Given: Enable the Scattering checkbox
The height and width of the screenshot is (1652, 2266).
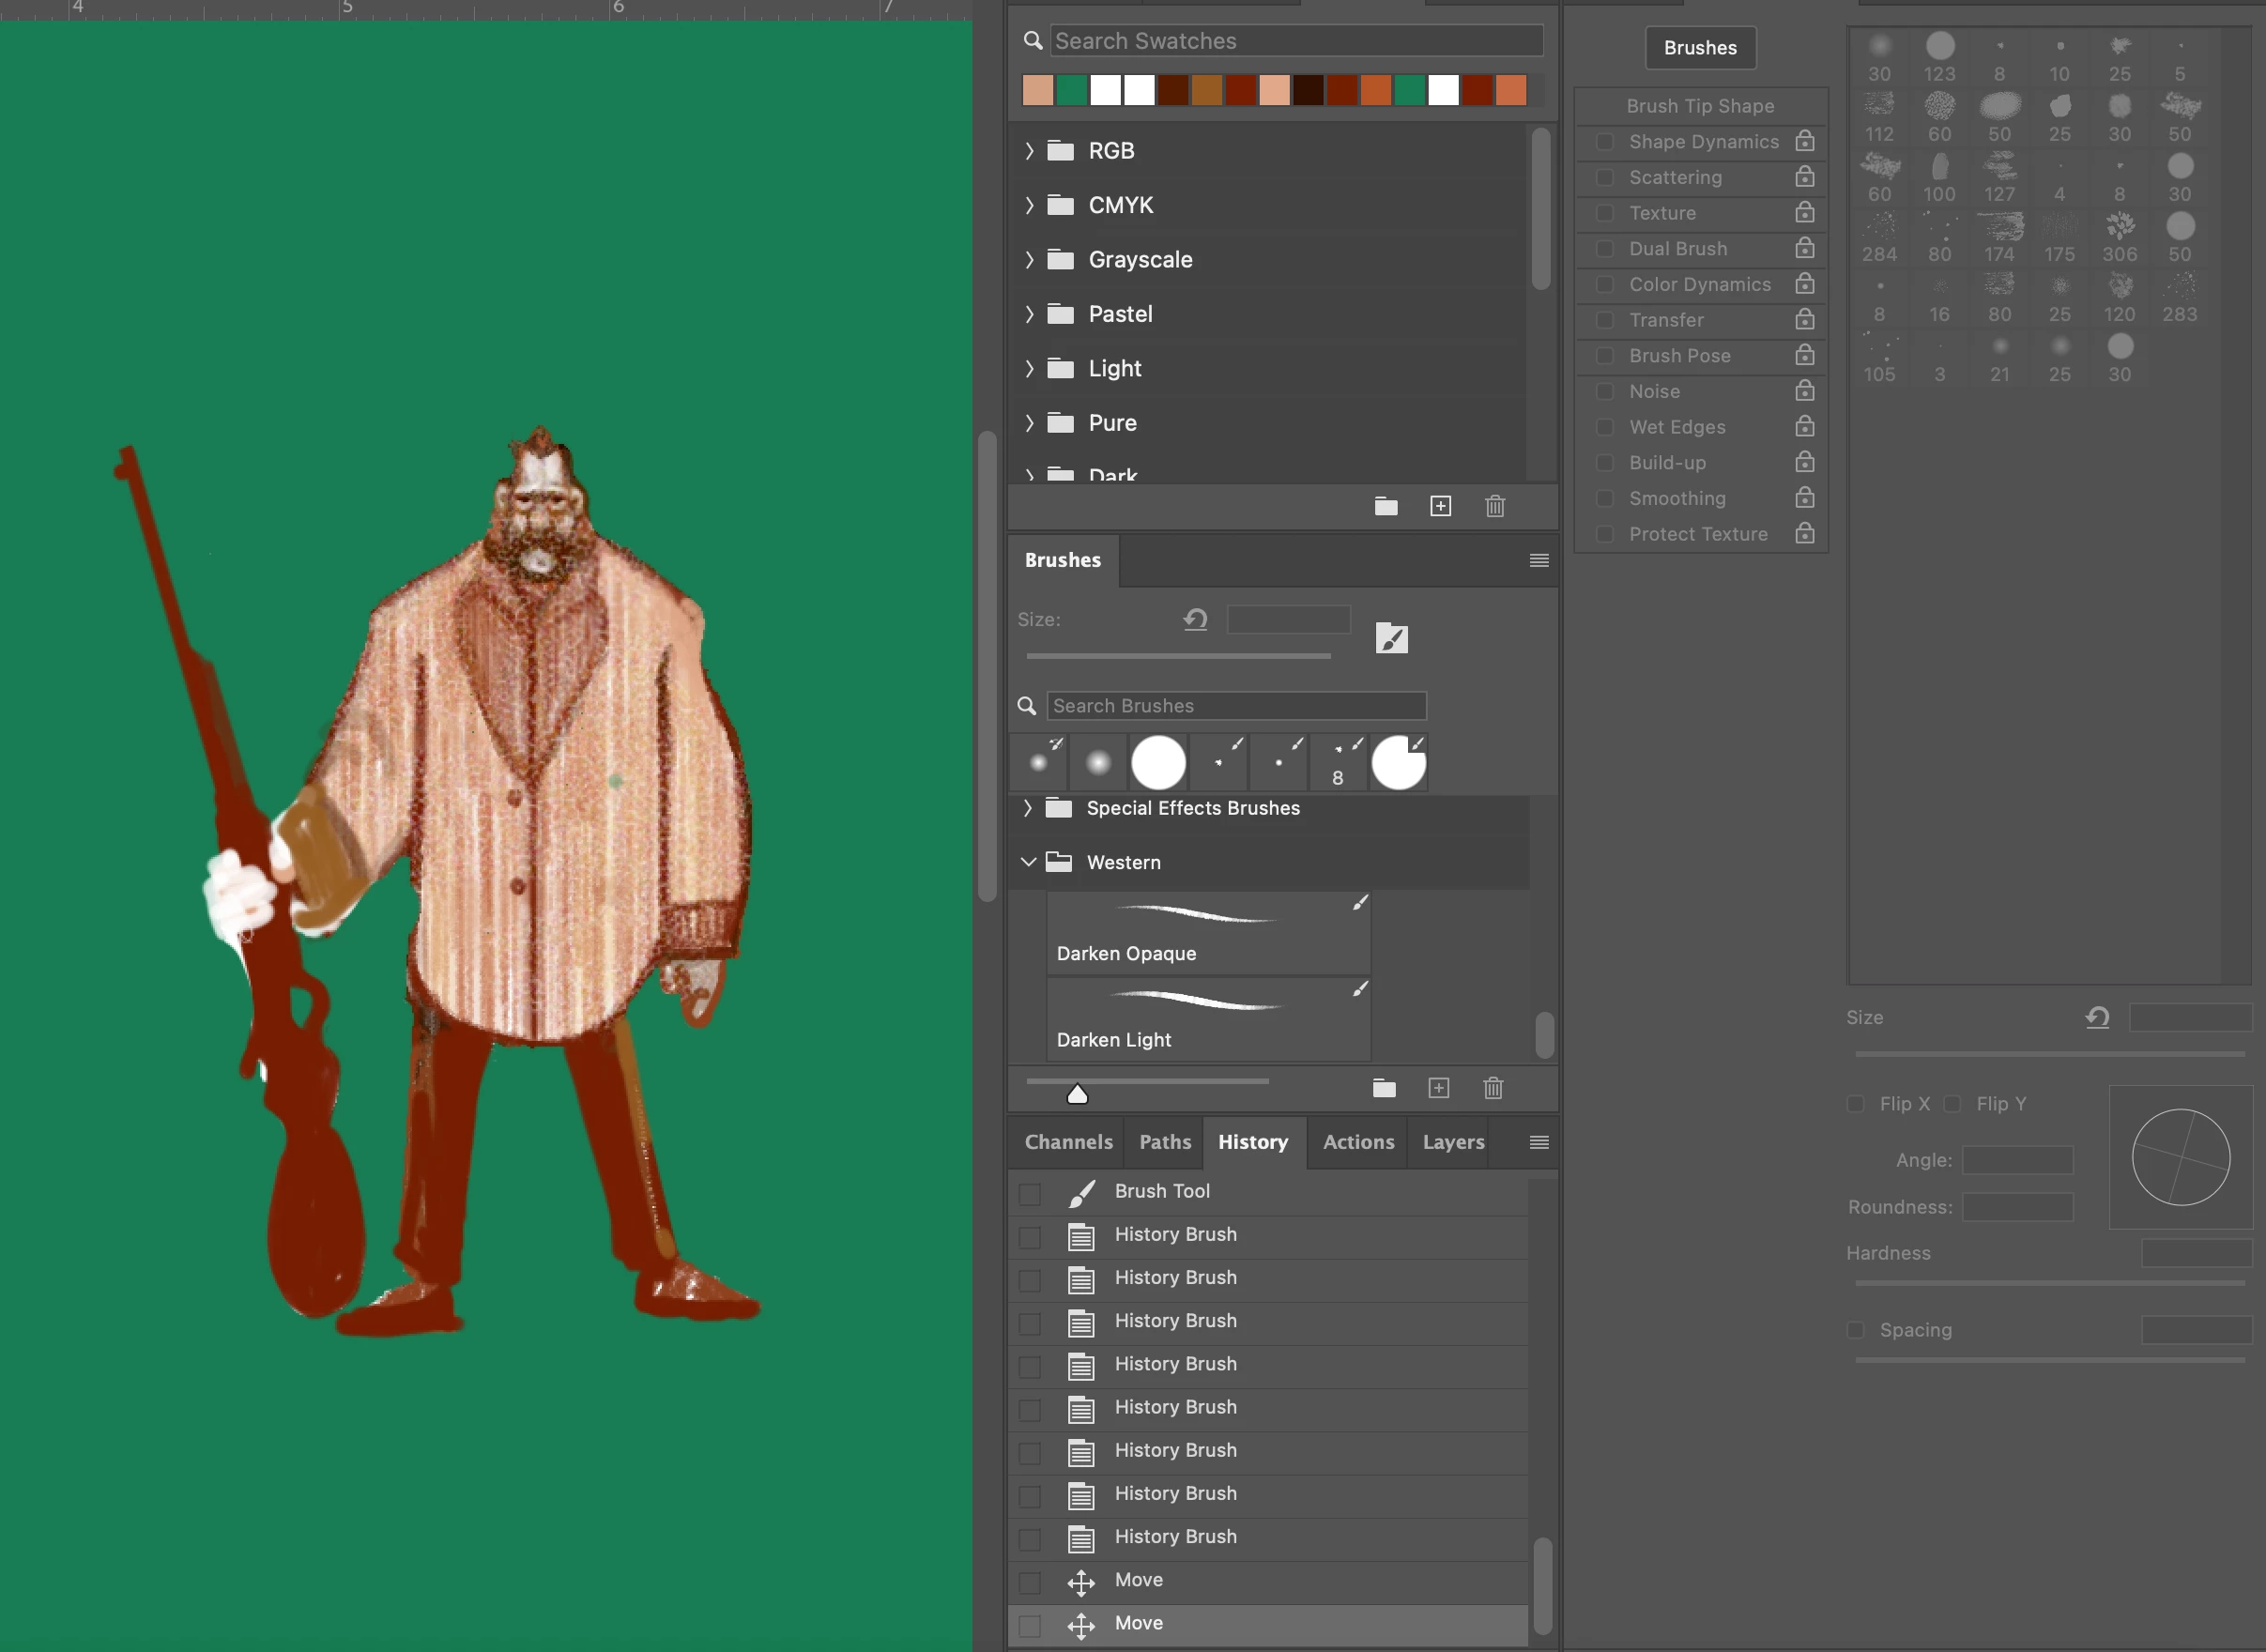Looking at the screenshot, I should (1604, 177).
